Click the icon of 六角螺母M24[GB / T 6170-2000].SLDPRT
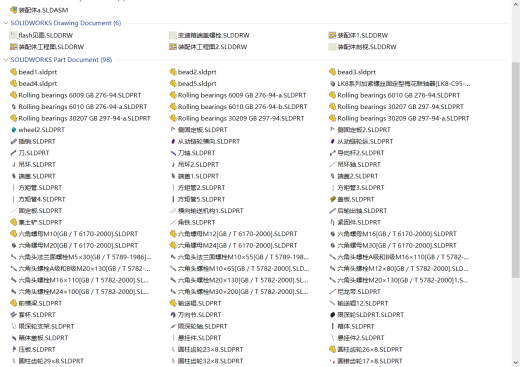 click(x=173, y=246)
